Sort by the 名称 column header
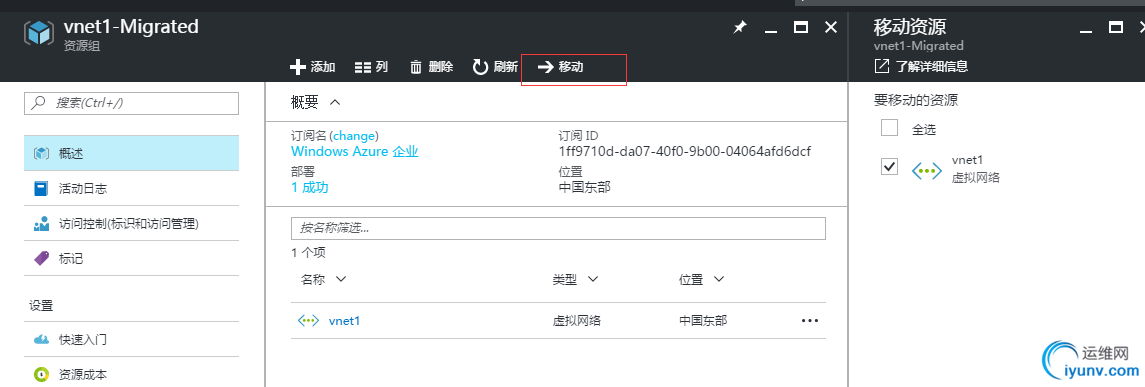This screenshot has width=1145, height=387. pyautogui.click(x=323, y=280)
